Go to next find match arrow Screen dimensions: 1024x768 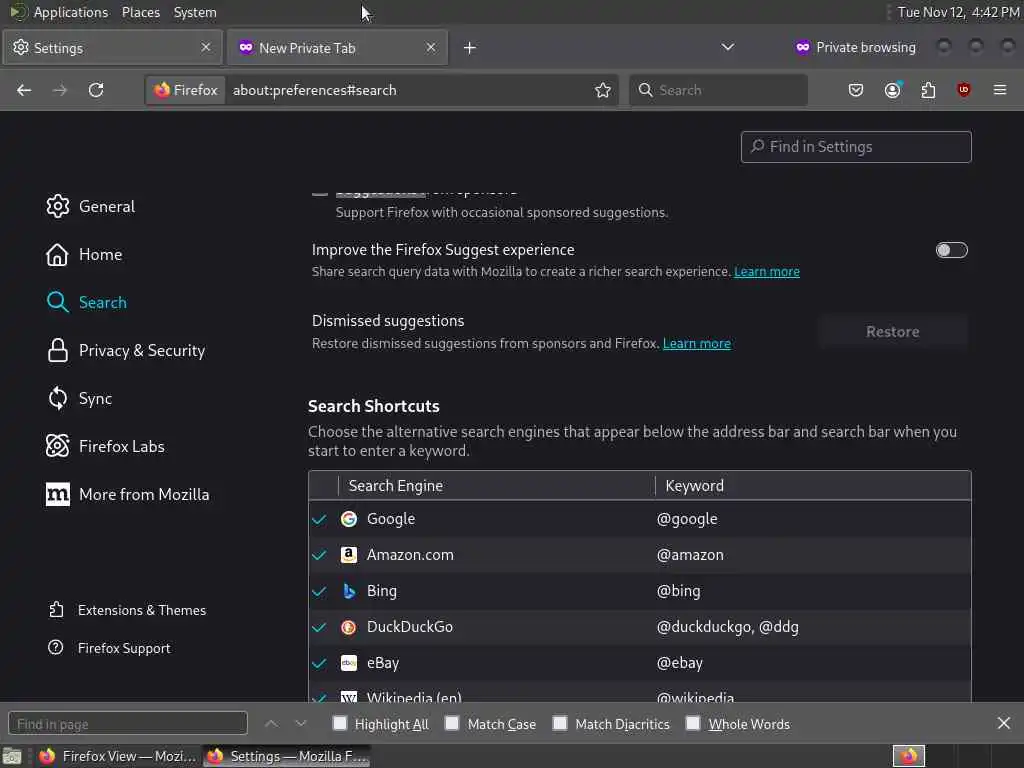[300, 724]
